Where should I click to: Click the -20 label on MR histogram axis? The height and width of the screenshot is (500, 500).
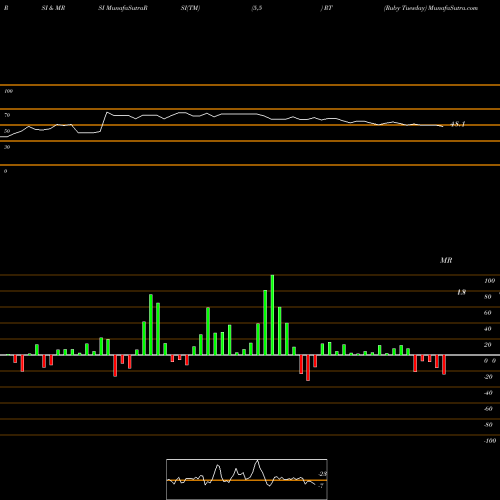[x=488, y=377]
